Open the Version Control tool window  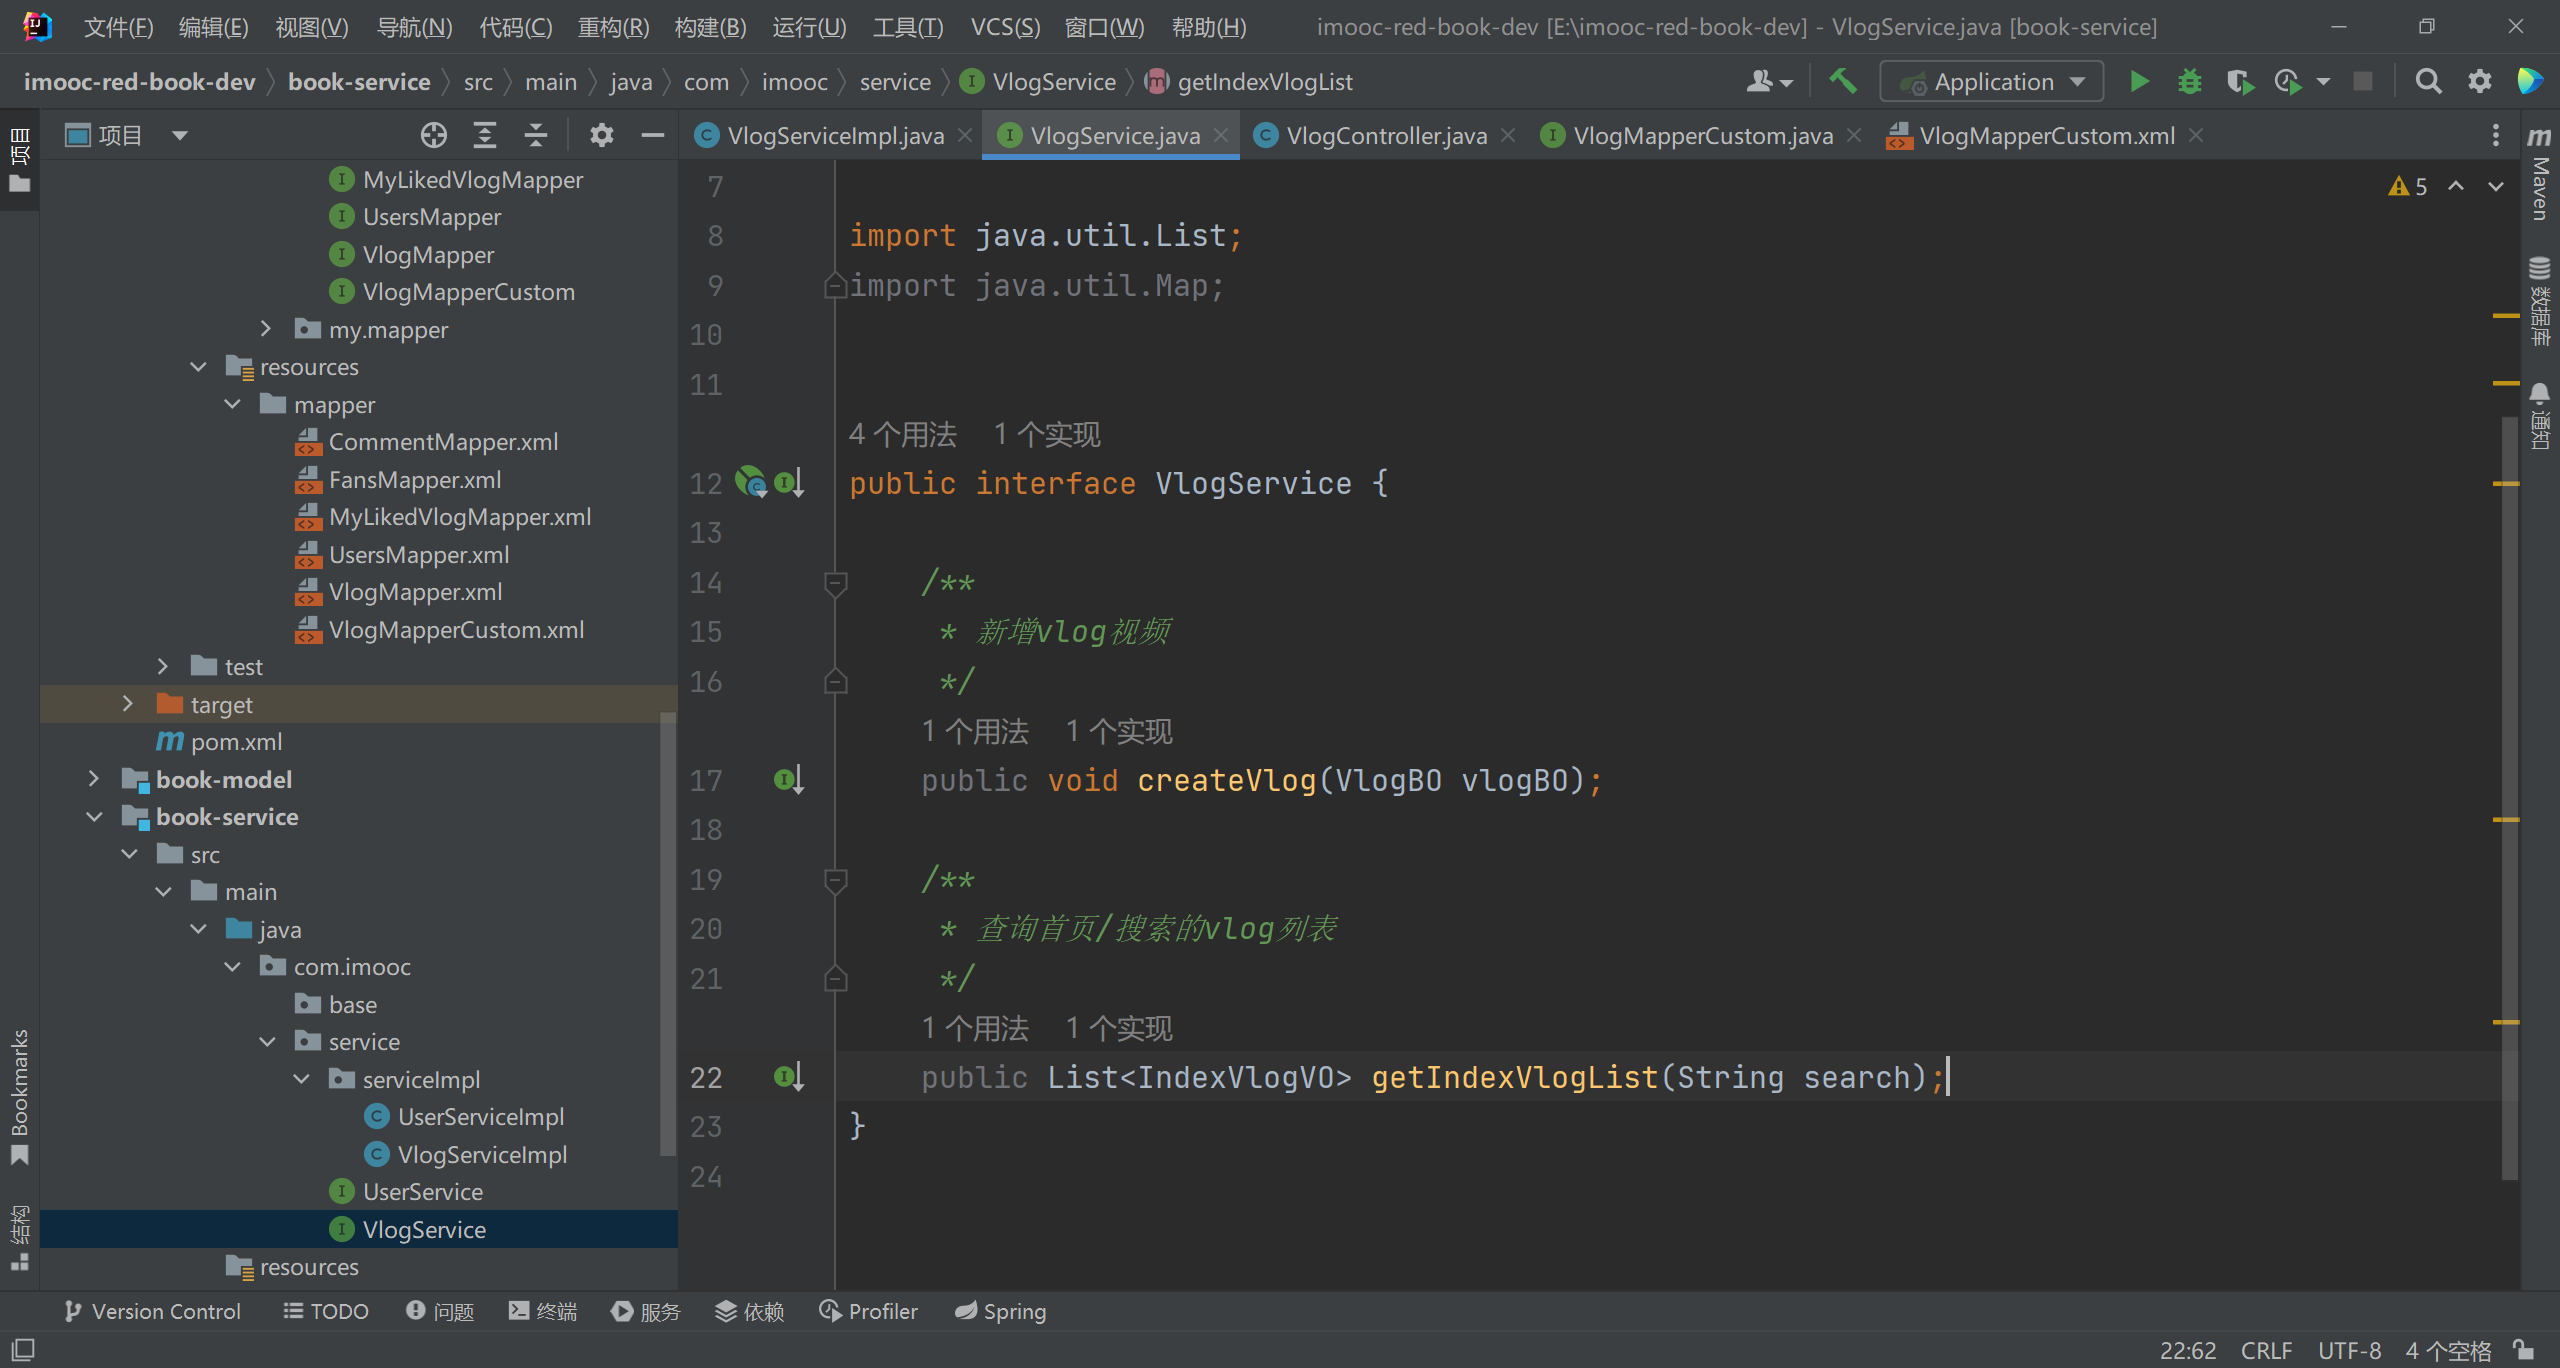(x=152, y=1311)
